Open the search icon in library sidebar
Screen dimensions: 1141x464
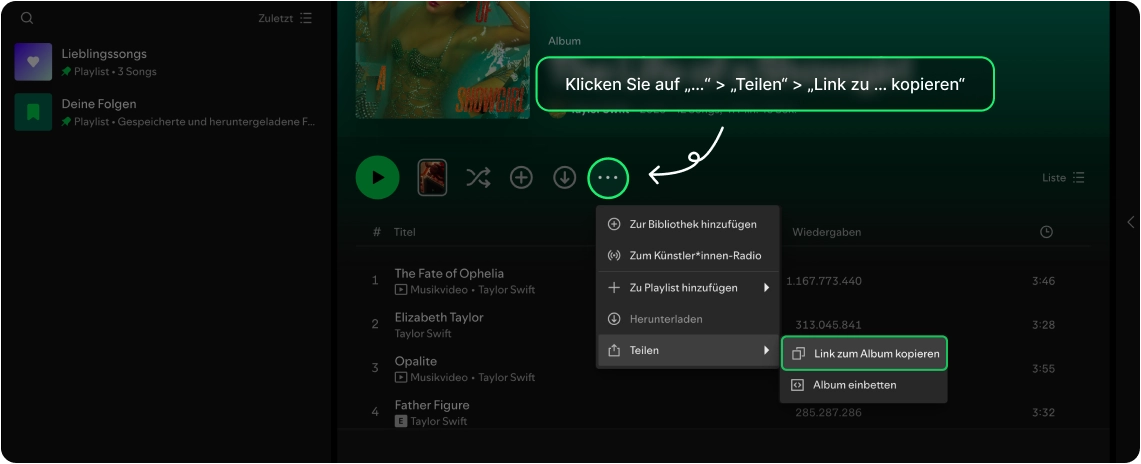27,18
